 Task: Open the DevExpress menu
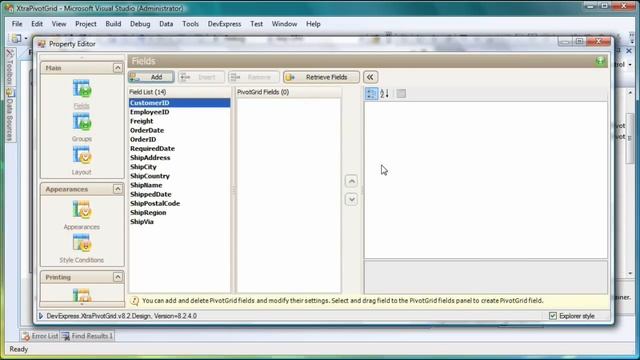[x=224, y=24]
